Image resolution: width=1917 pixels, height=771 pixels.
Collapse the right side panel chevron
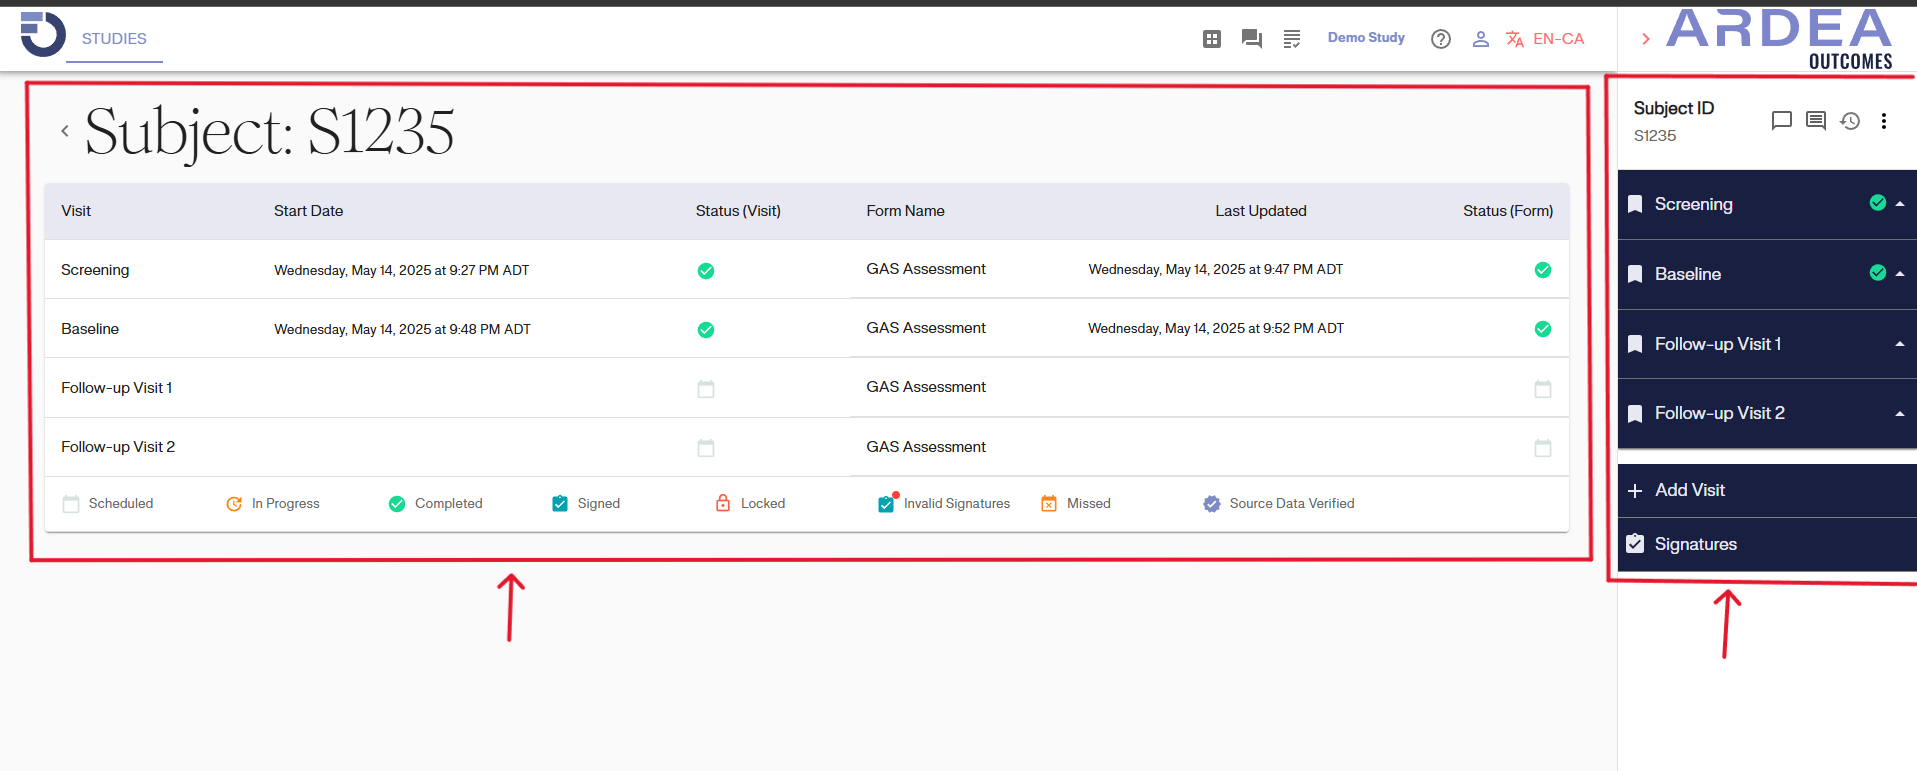coord(1645,39)
